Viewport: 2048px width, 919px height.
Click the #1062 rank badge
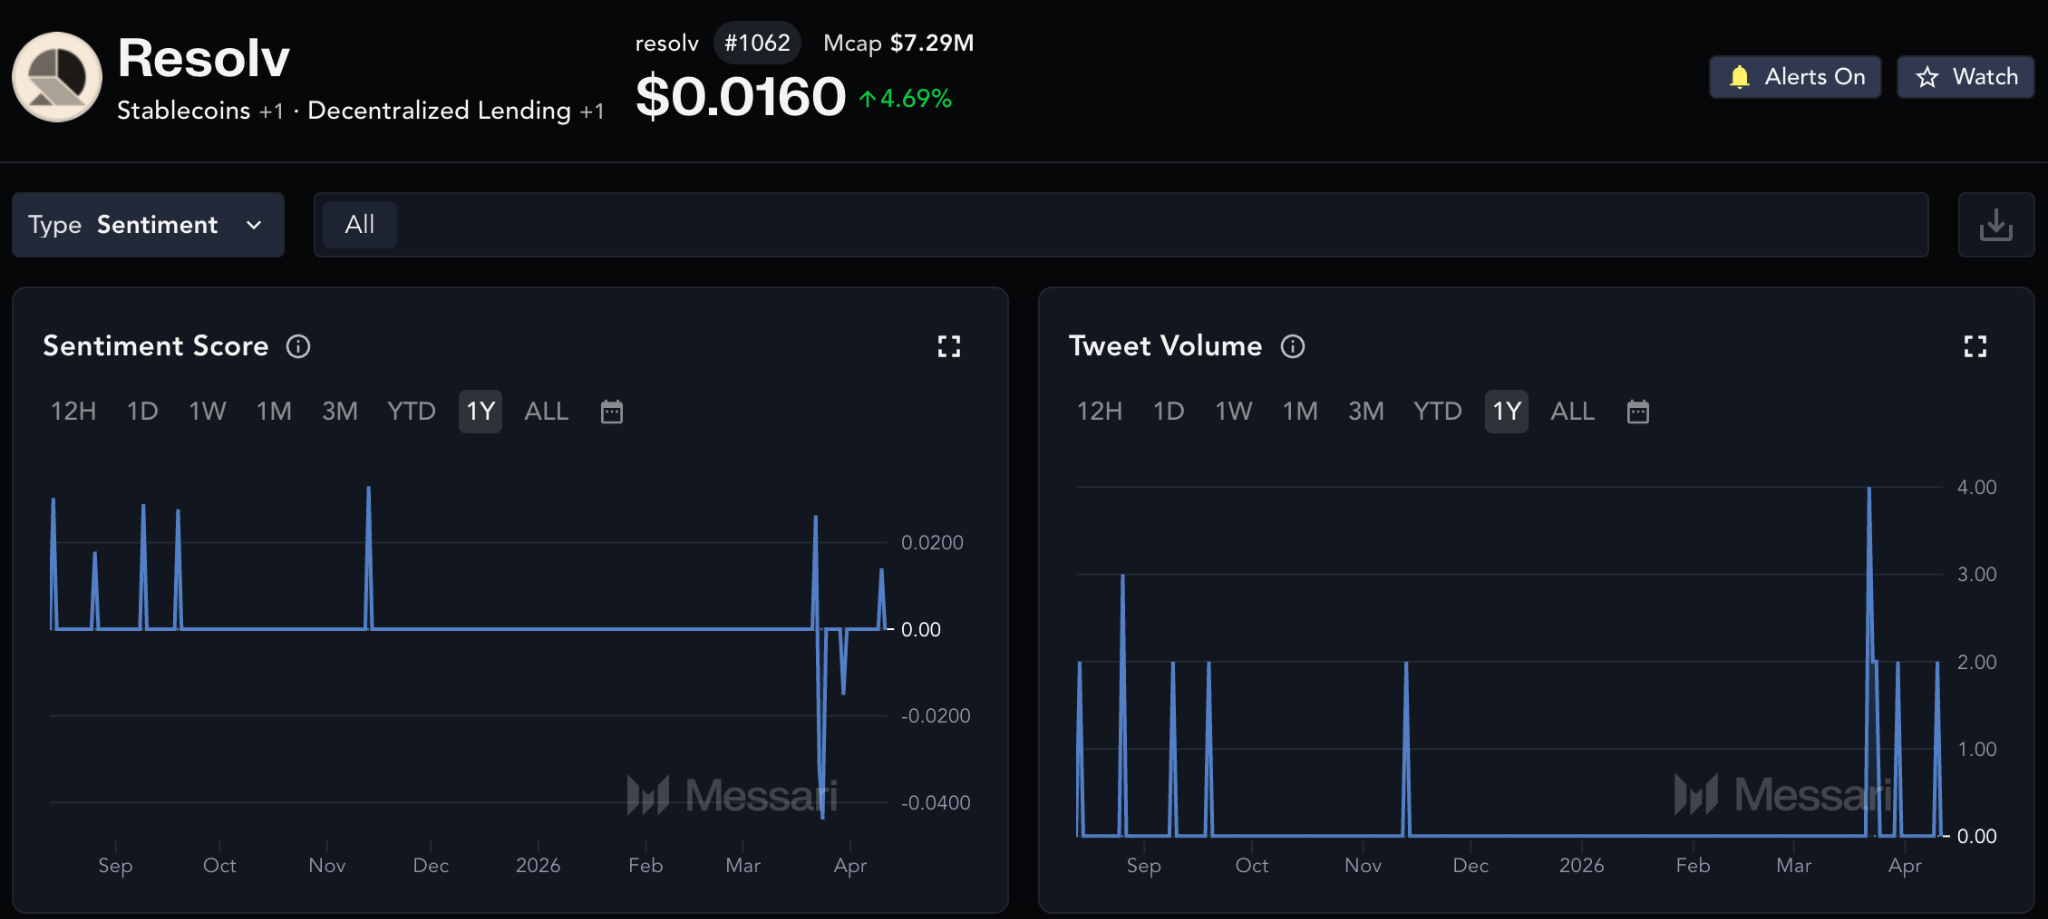pos(757,43)
